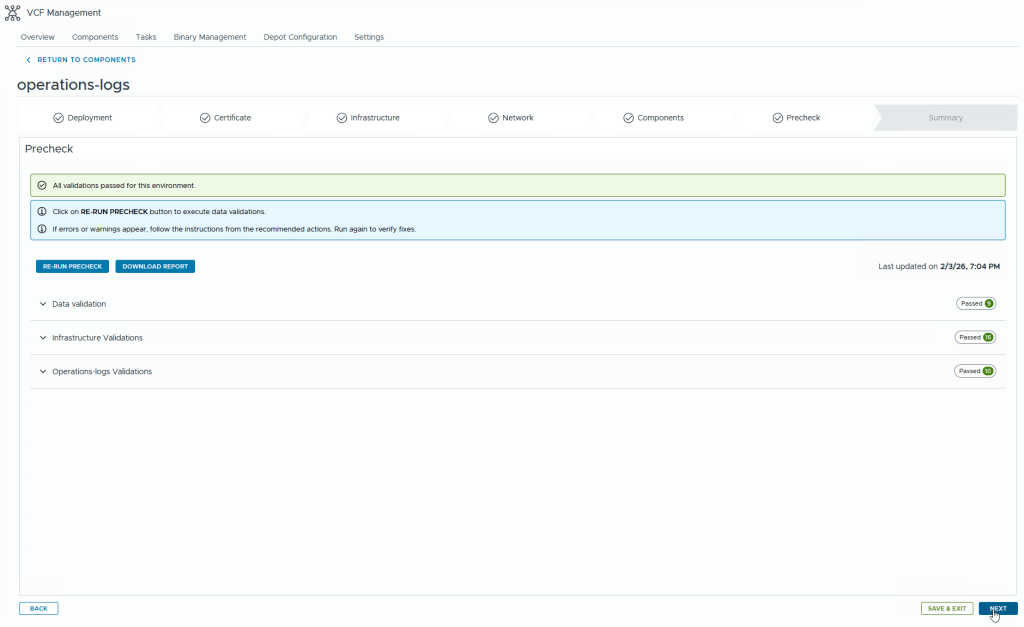
Task: Expand the Data validation section
Action: pyautogui.click(x=43, y=304)
